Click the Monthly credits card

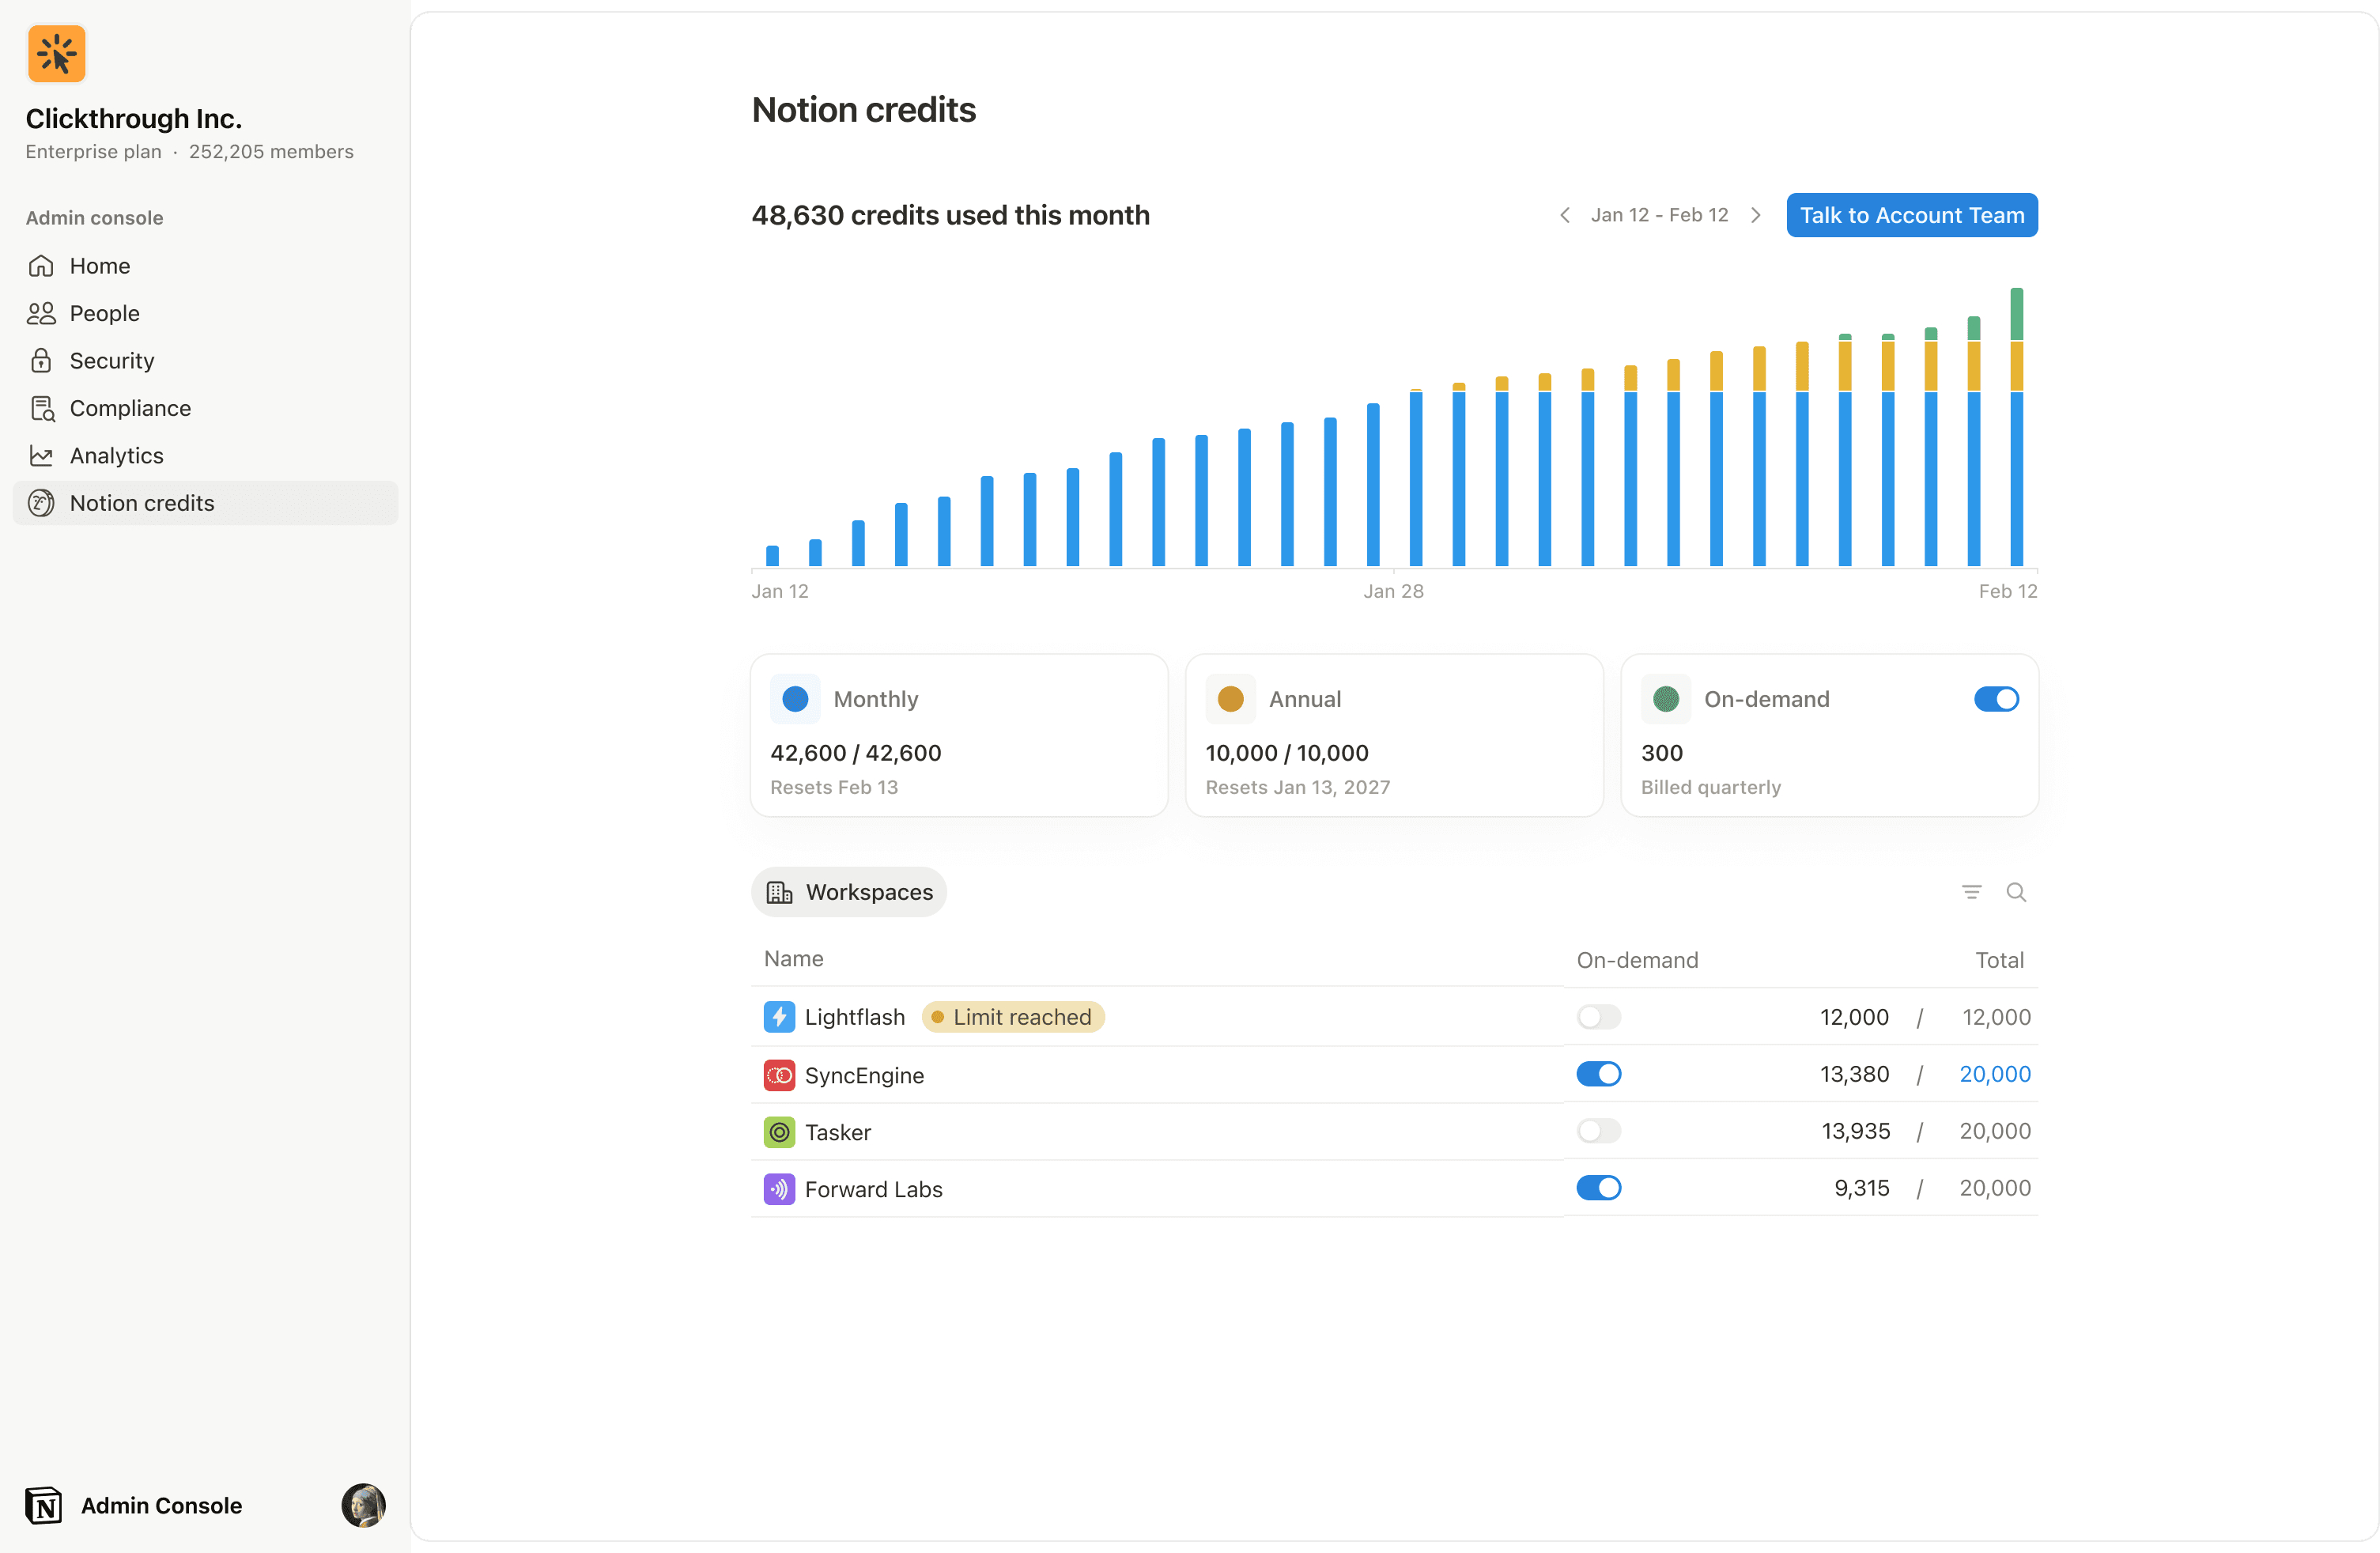[959, 736]
